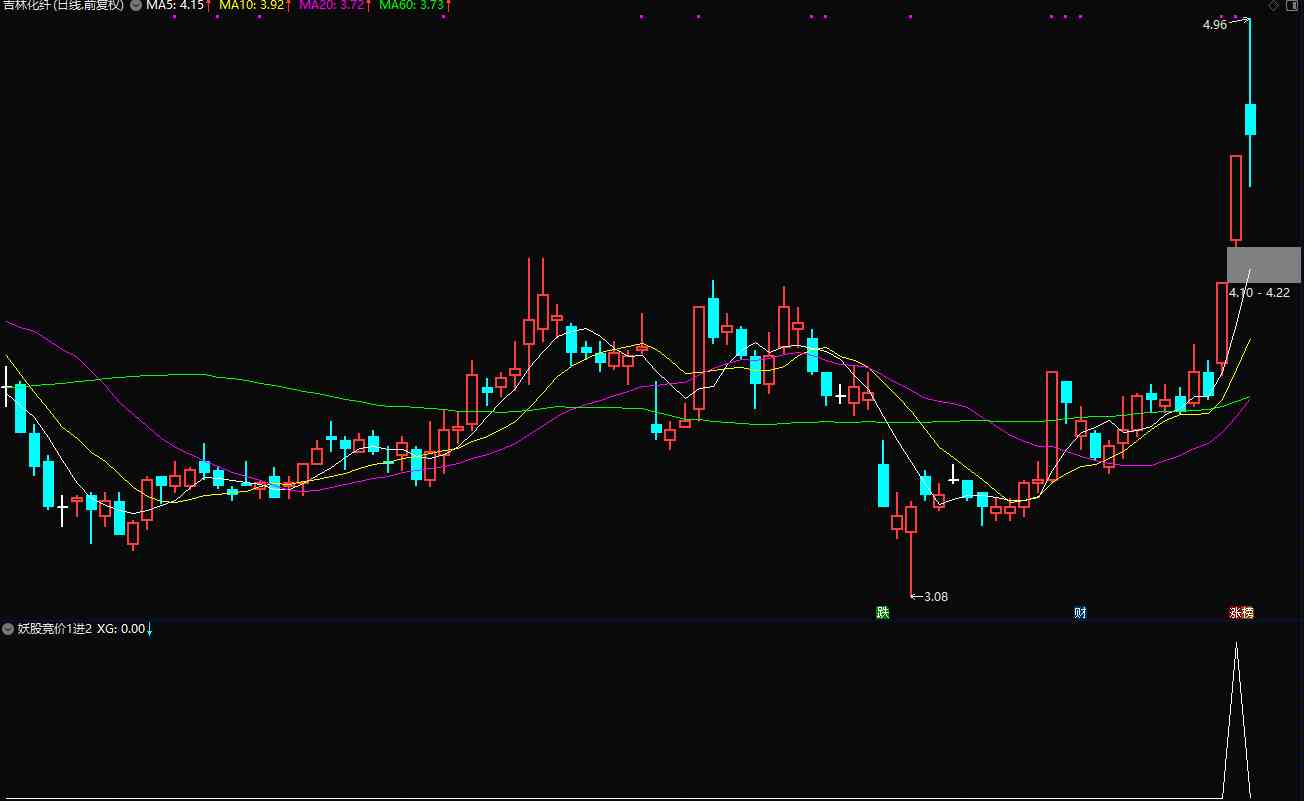Click the 4.10 - 4.22 gap range label
This screenshot has height=801, width=1304.
click(1259, 292)
